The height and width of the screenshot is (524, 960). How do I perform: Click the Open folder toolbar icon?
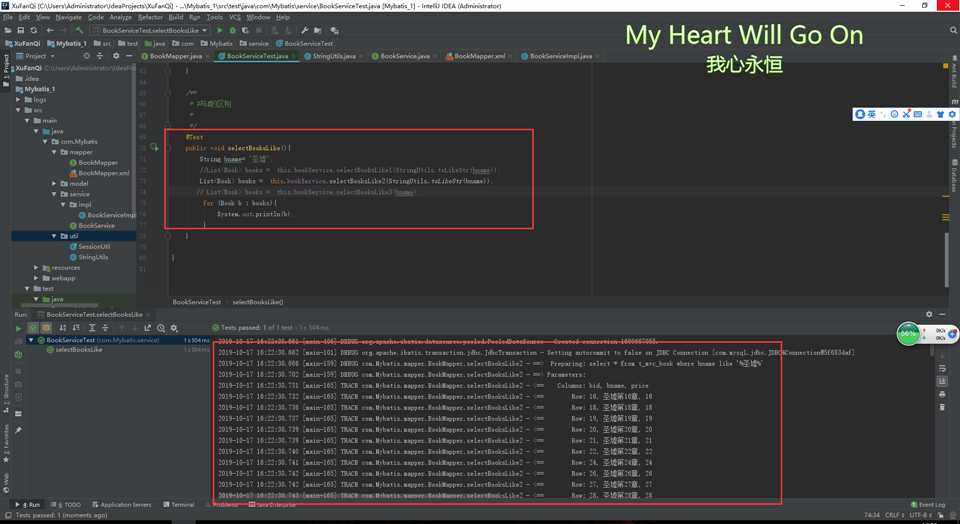pos(9,30)
